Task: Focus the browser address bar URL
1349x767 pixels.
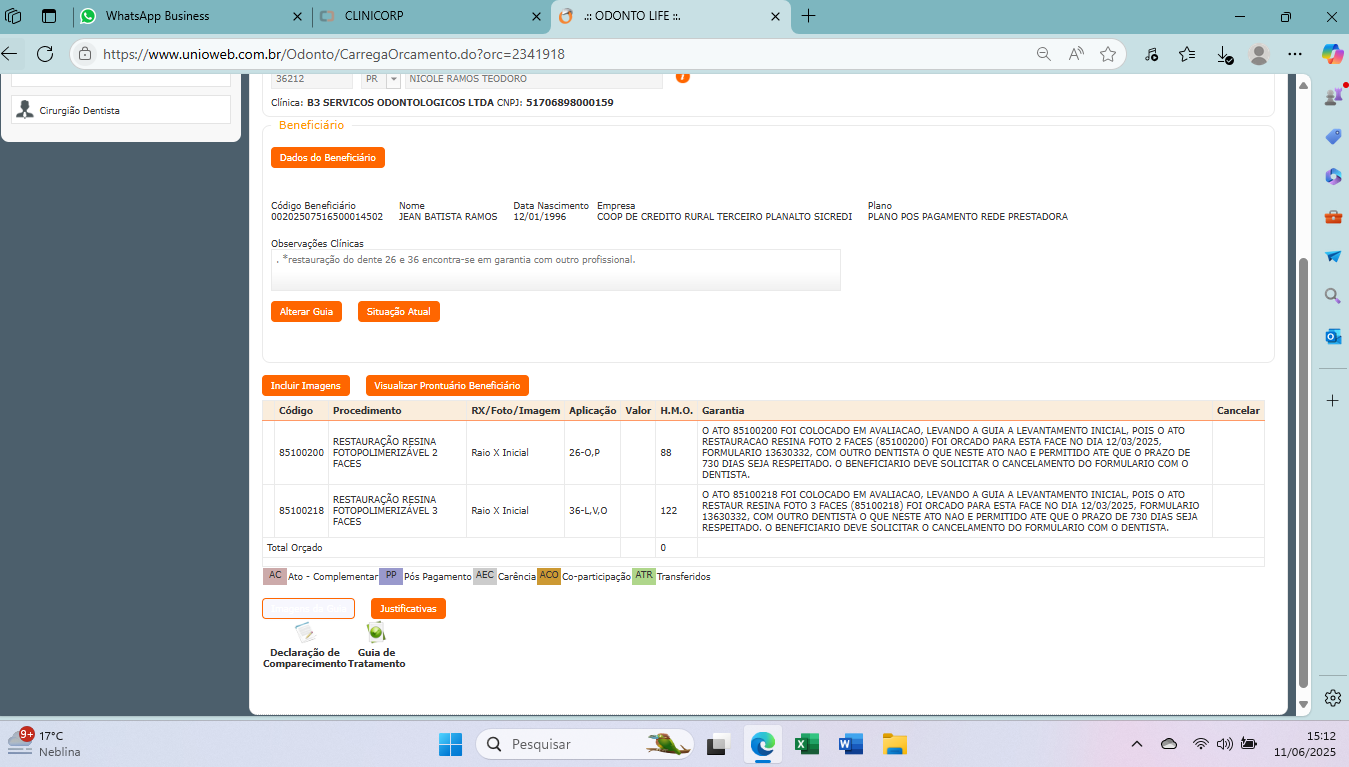Action: tap(334, 54)
